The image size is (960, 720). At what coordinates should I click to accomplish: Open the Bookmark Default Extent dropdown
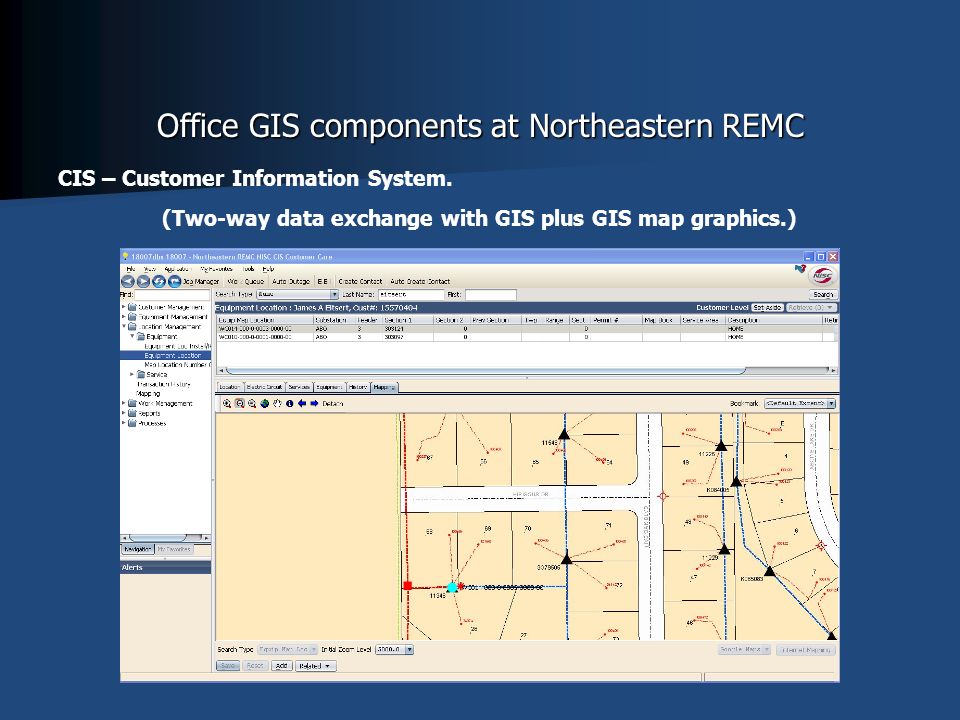[x=800, y=403]
